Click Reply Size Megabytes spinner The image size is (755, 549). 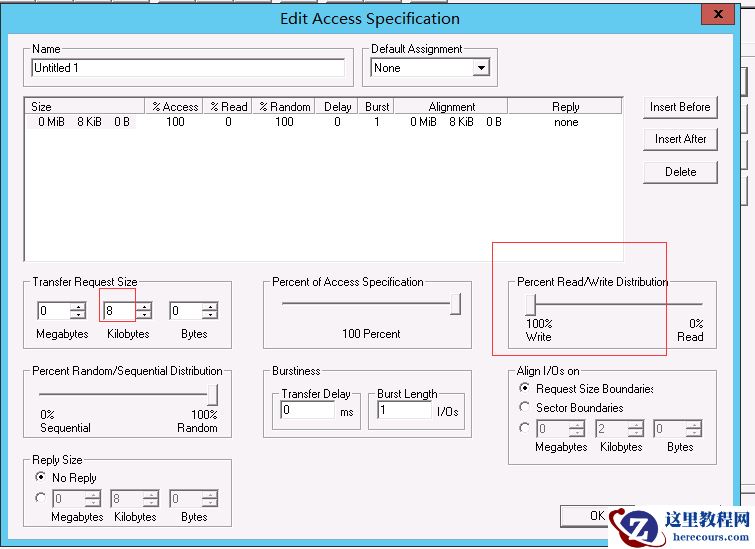tap(93, 499)
